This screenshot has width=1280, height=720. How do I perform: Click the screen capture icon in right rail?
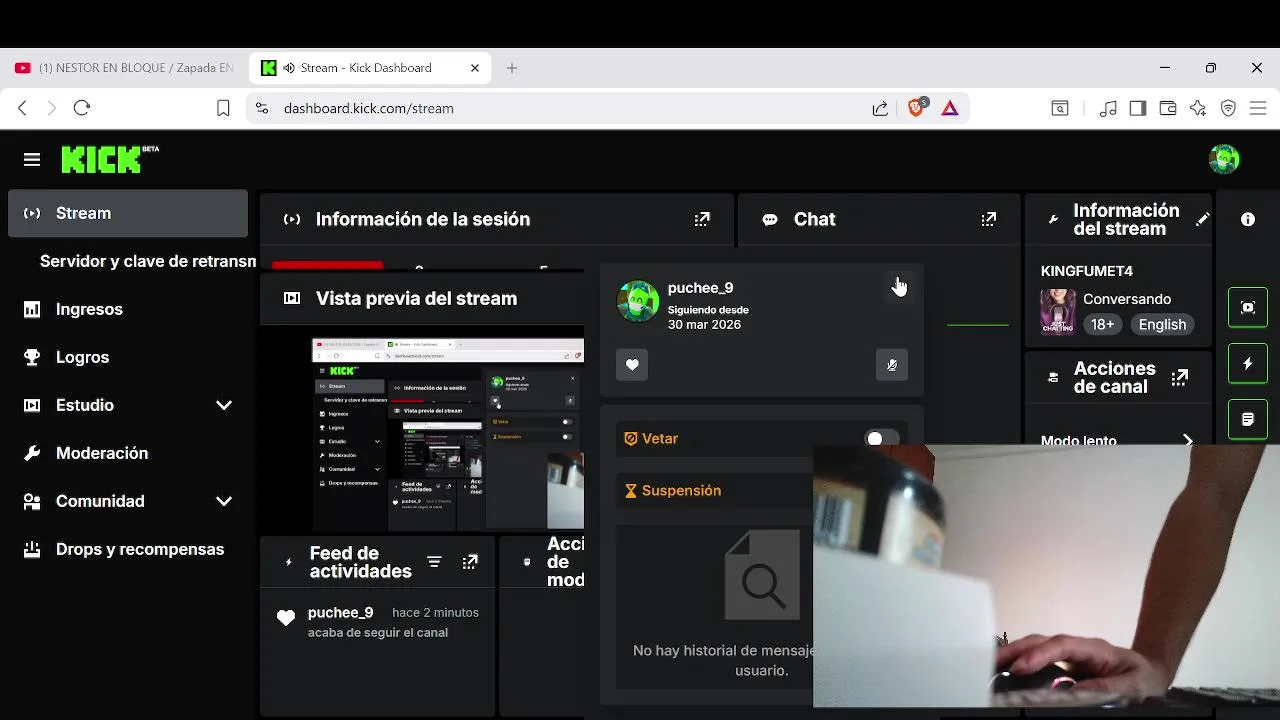[x=1248, y=308]
